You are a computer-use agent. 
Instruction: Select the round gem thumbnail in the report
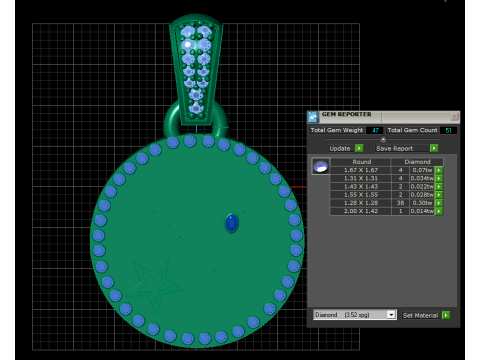click(321, 166)
